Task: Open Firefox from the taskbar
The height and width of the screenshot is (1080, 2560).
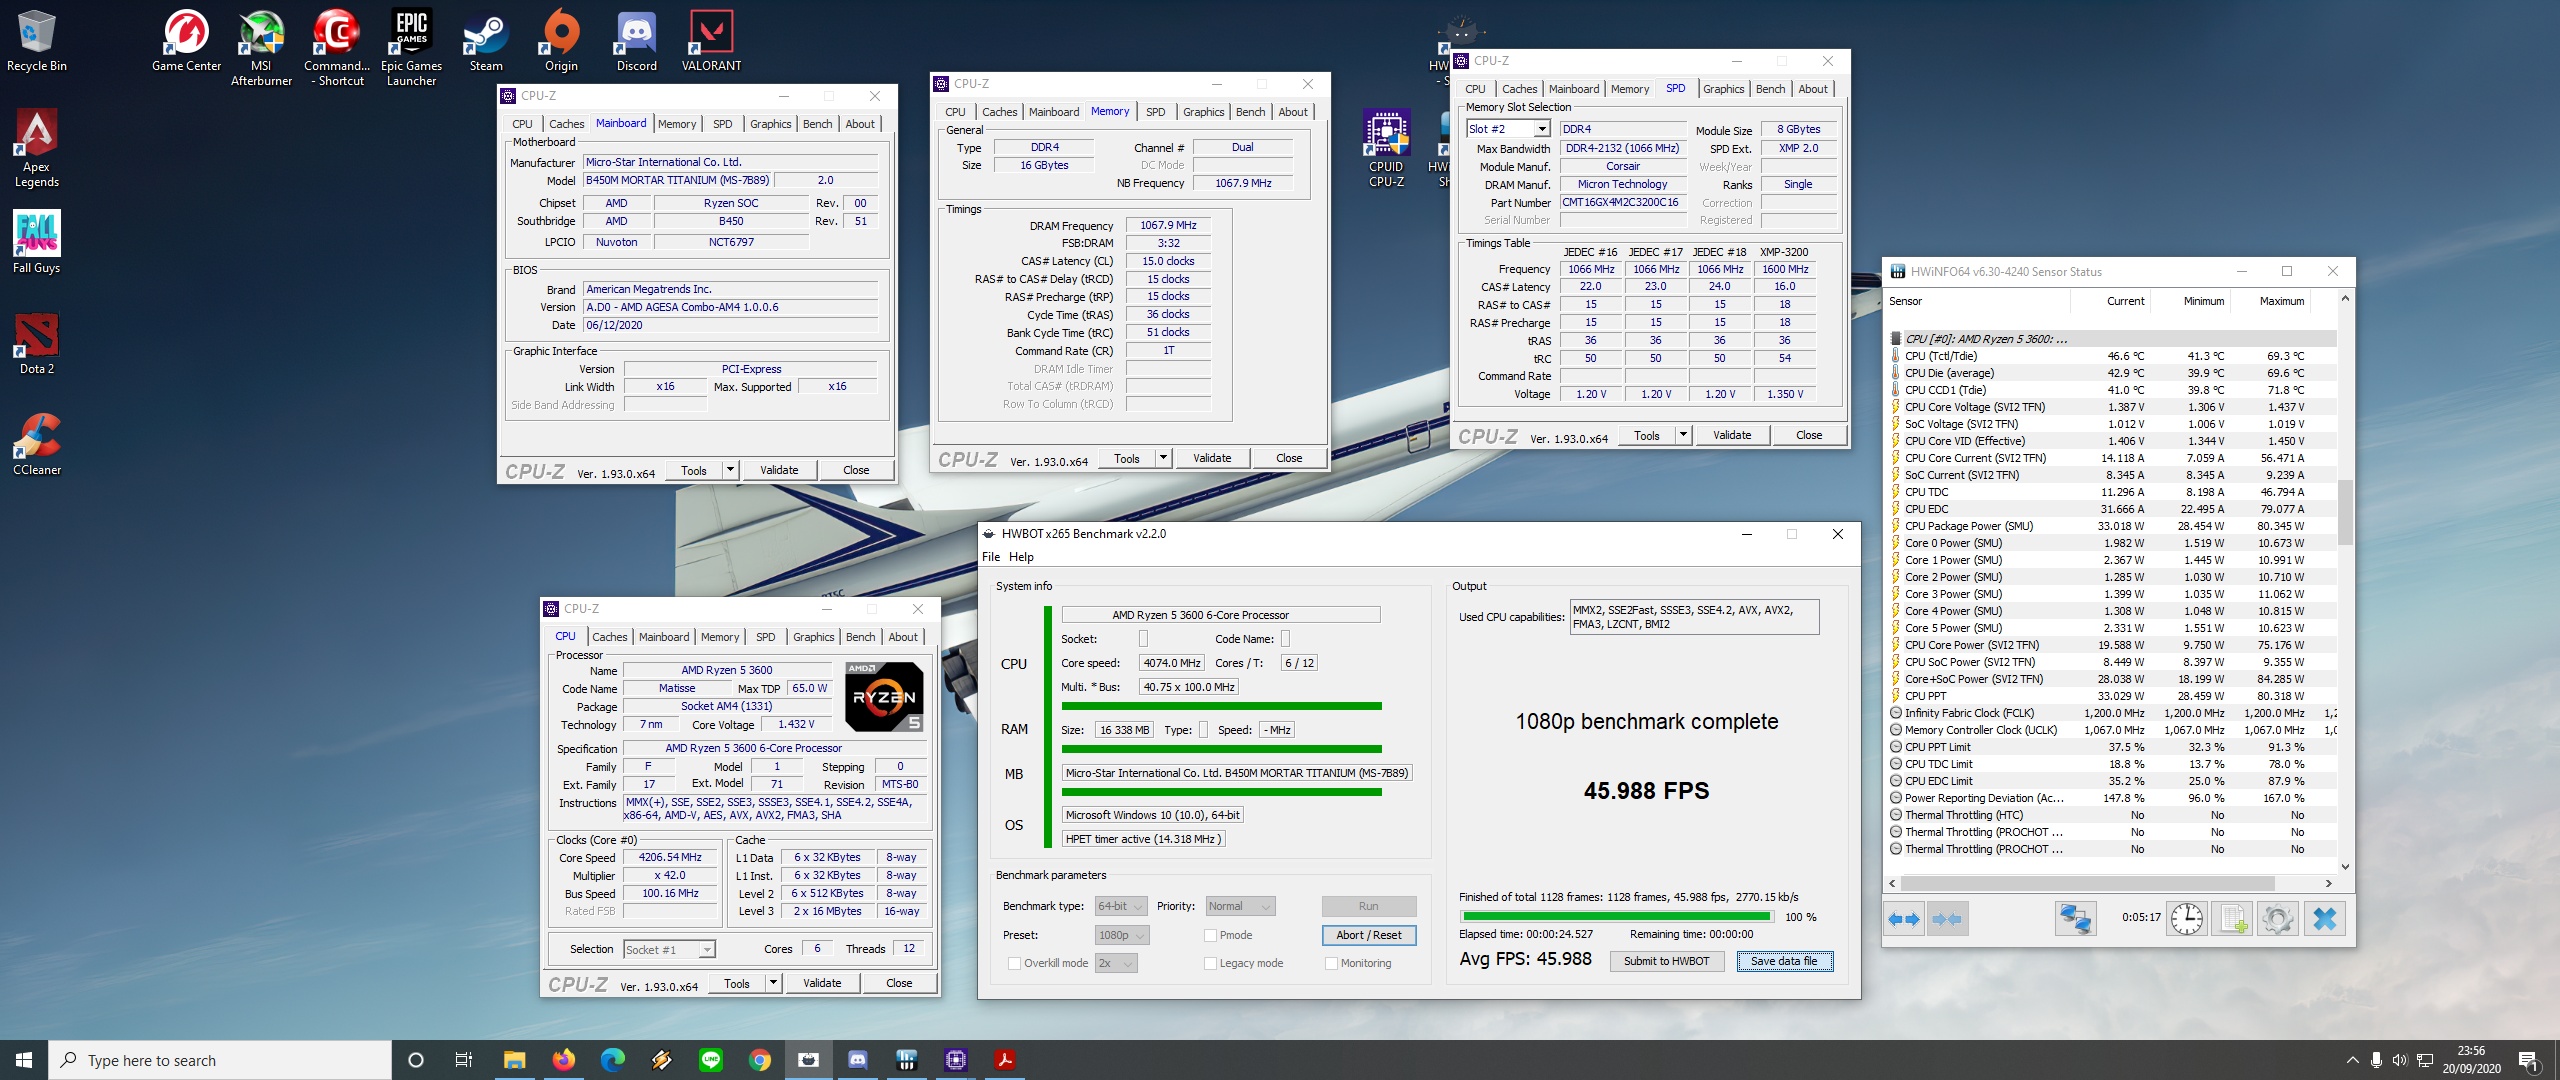Action: click(x=563, y=1060)
